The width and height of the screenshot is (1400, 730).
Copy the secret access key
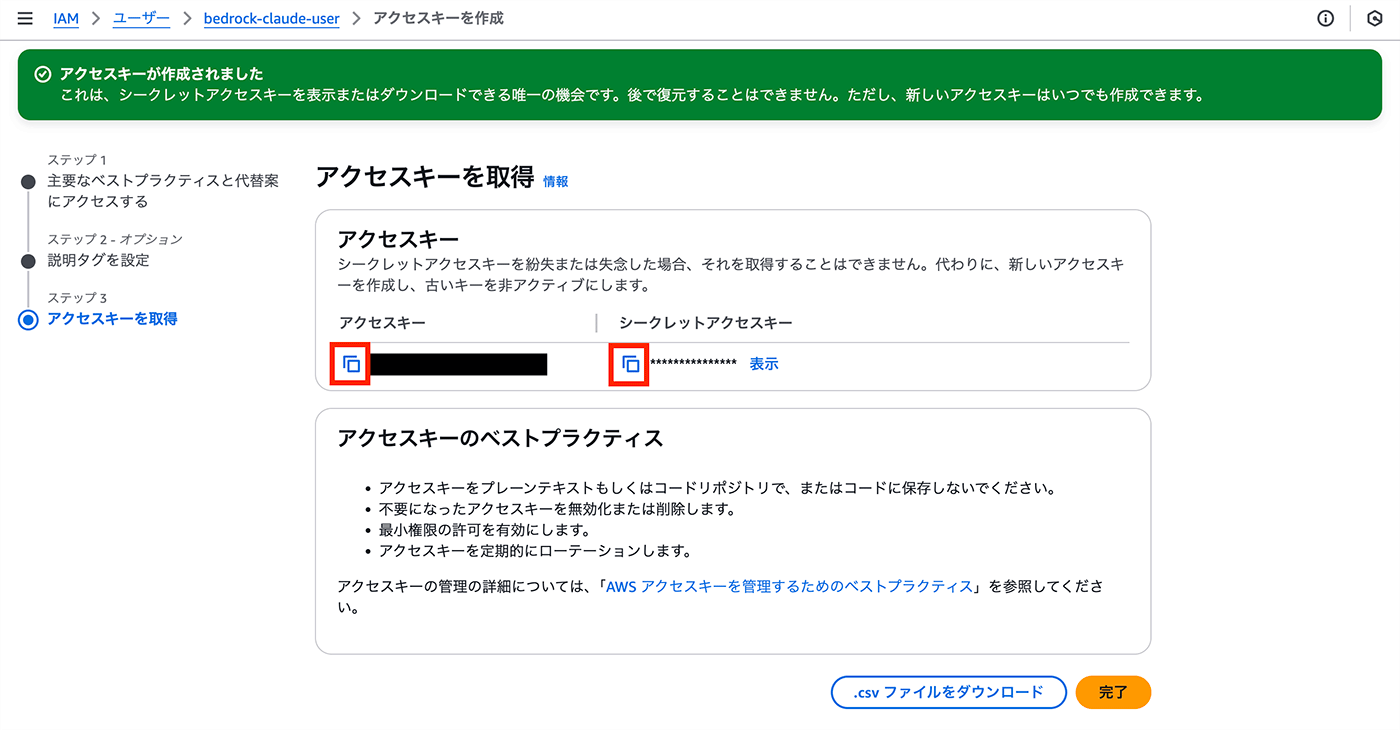click(630, 364)
